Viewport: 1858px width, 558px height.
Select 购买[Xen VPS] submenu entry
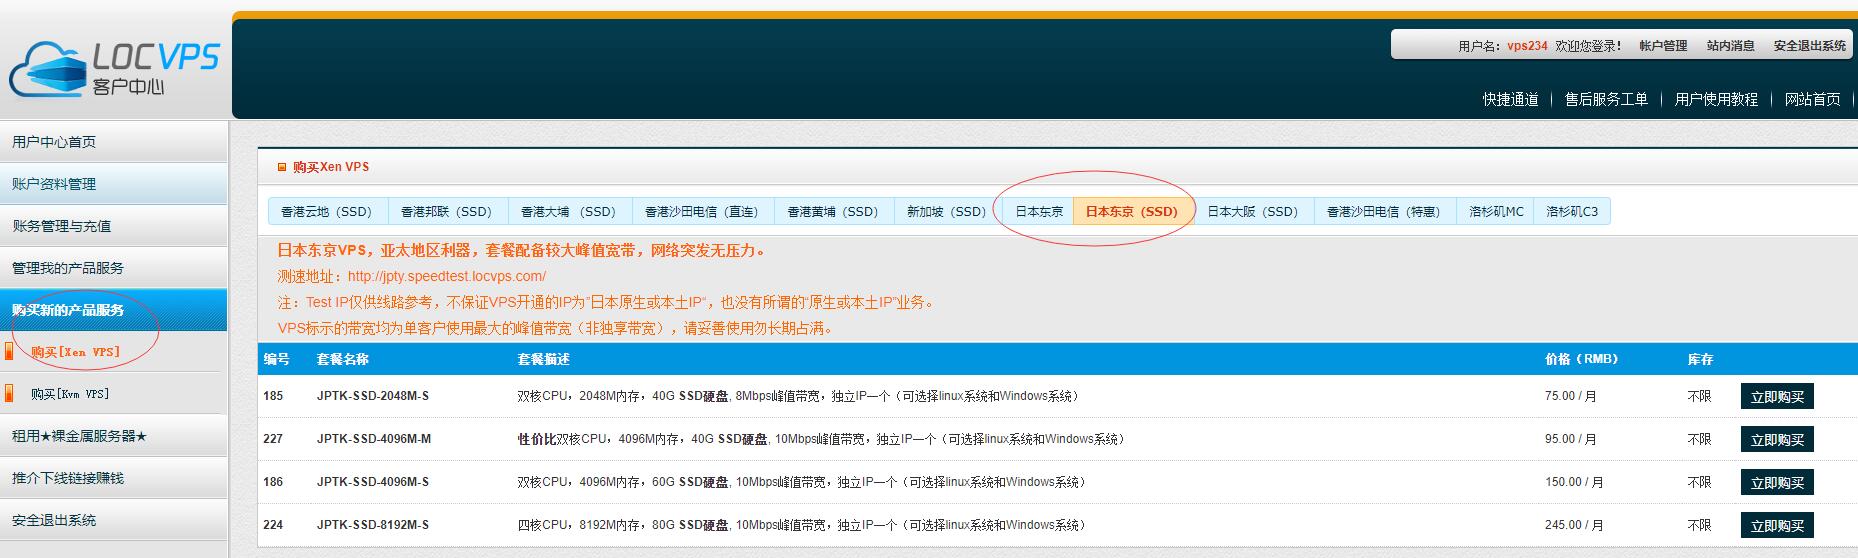click(75, 352)
